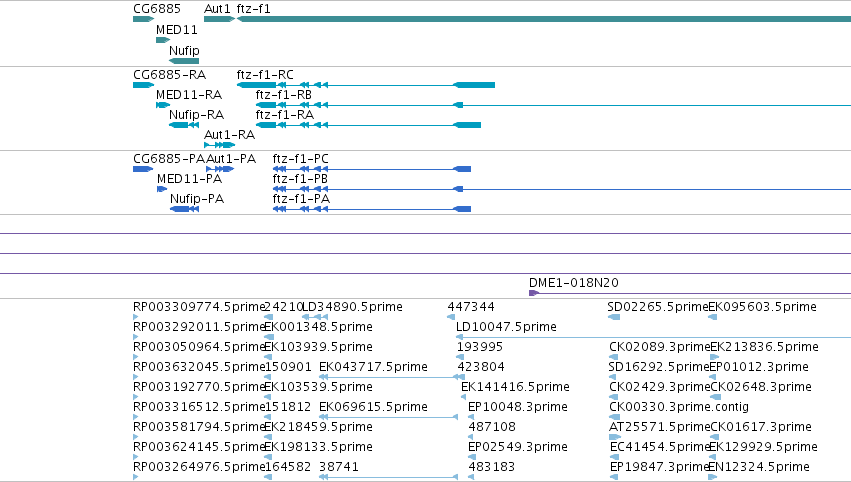Select the 483183 feature label
Viewport: 851px width, 482px height.
492,467
